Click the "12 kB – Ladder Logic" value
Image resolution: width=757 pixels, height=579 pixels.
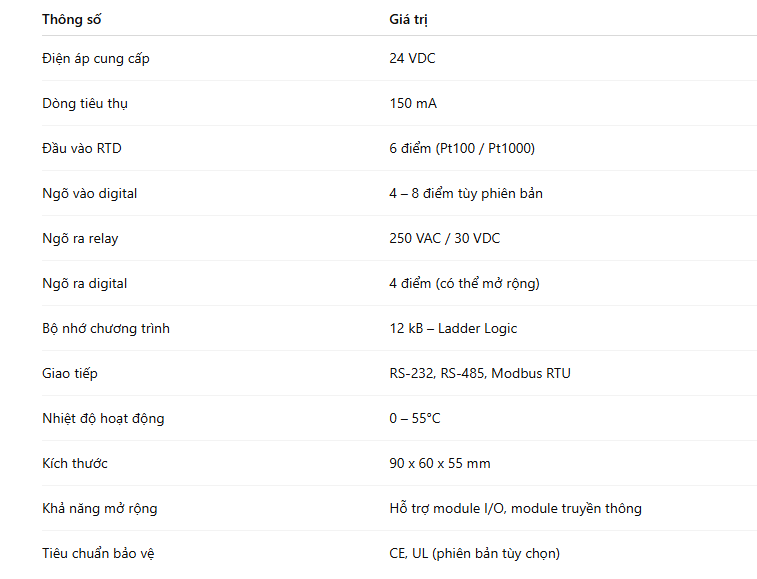click(x=453, y=328)
